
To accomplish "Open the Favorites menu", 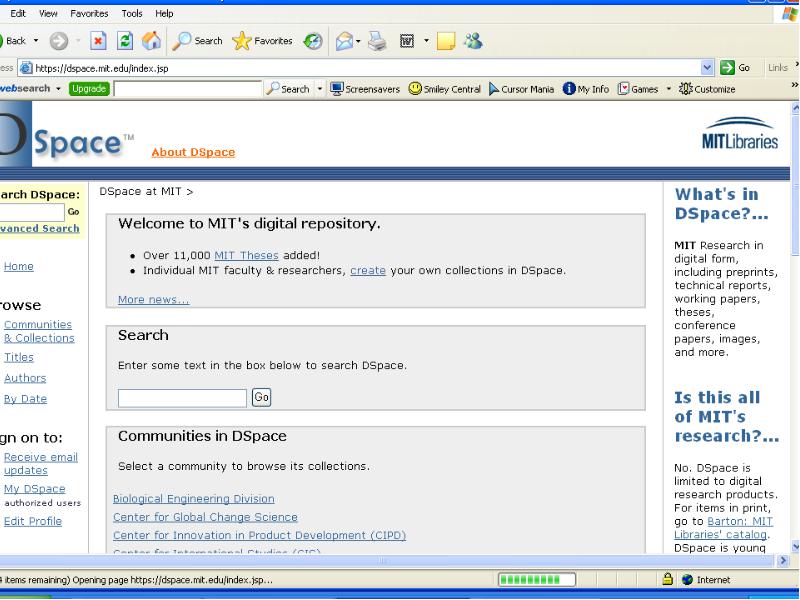I will (89, 14).
